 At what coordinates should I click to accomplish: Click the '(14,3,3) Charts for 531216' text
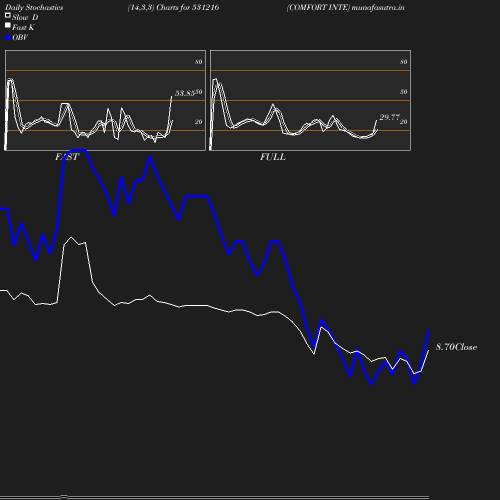pyautogui.click(x=173, y=8)
